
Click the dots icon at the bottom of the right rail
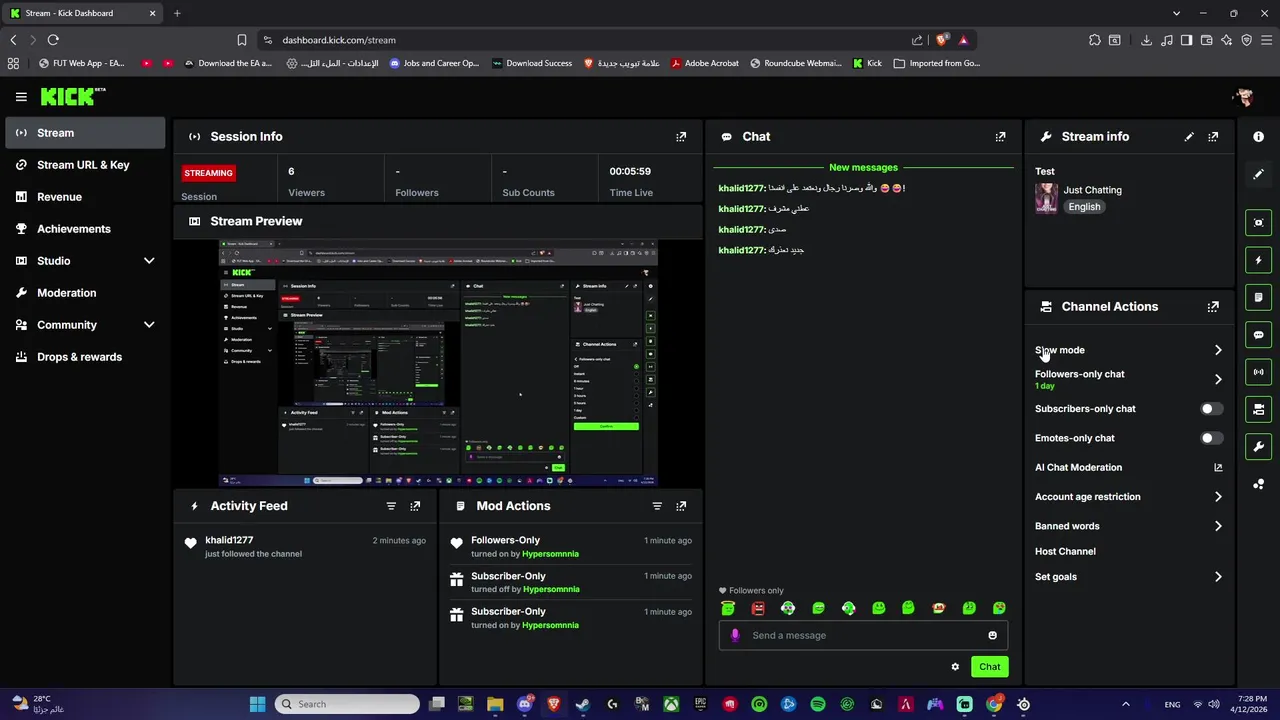click(x=1258, y=484)
